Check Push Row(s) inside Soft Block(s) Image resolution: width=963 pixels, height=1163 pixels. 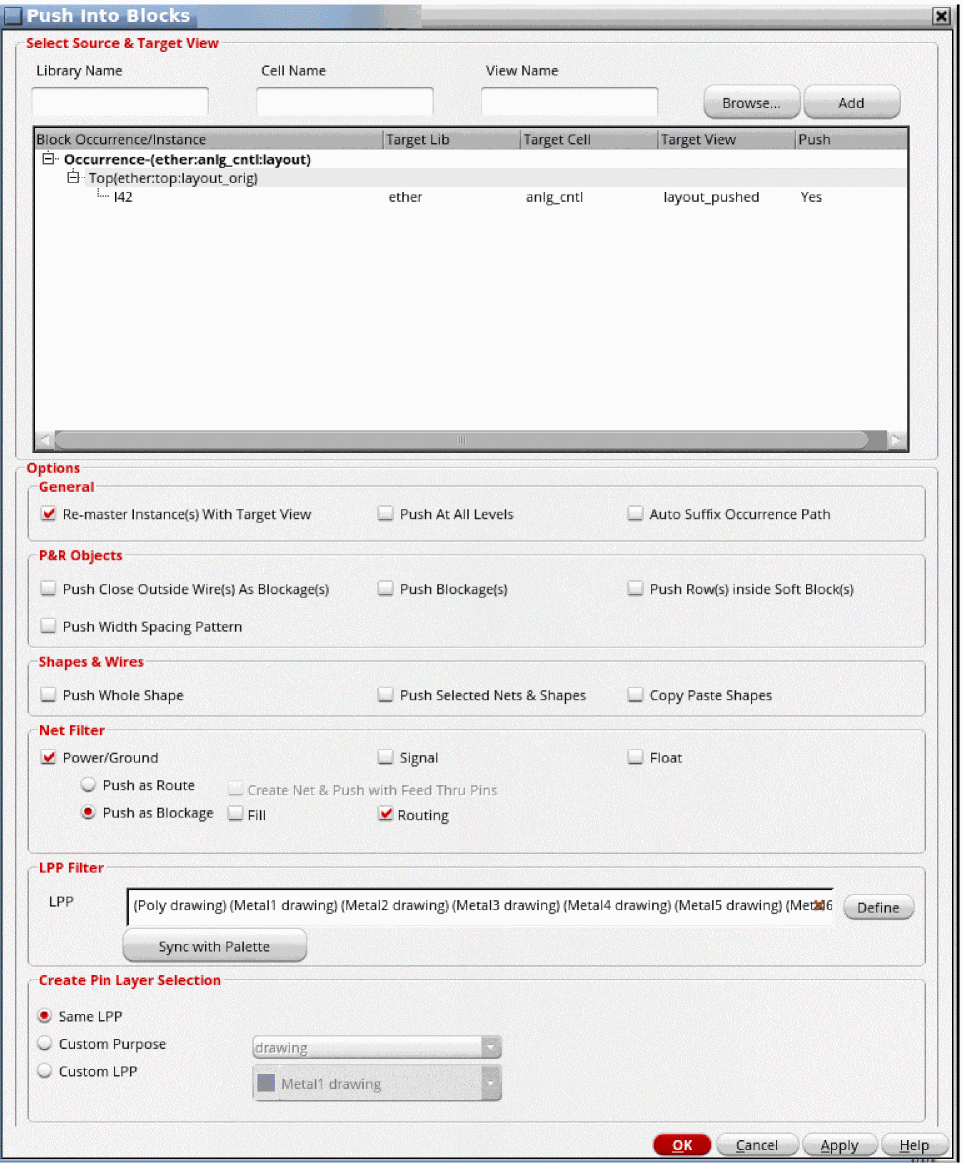[x=635, y=588]
